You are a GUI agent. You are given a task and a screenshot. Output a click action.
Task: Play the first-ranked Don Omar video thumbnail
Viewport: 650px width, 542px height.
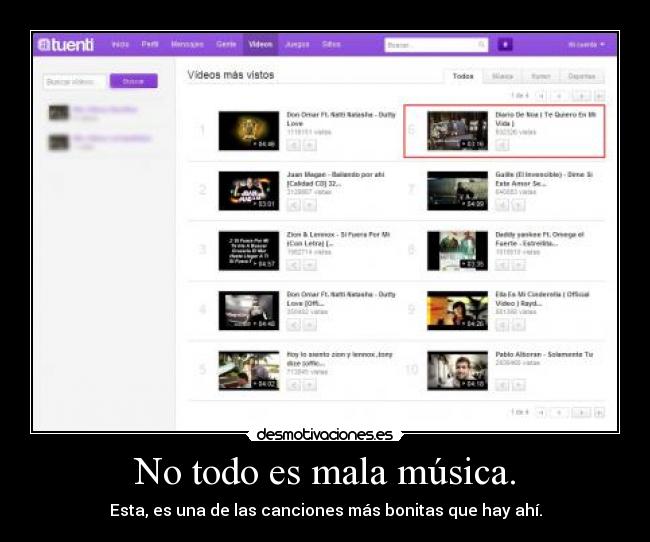(x=249, y=131)
